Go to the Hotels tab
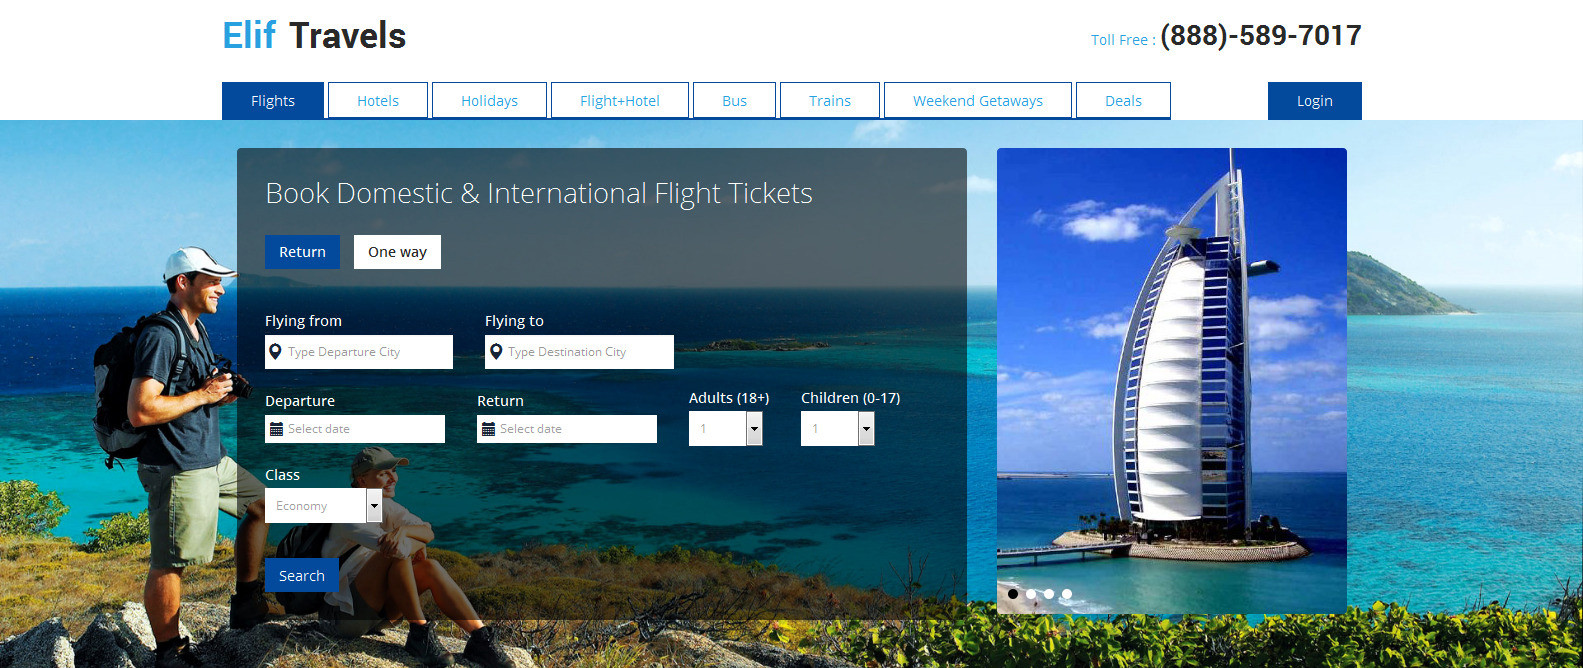Image resolution: width=1583 pixels, height=668 pixels. pyautogui.click(x=378, y=101)
